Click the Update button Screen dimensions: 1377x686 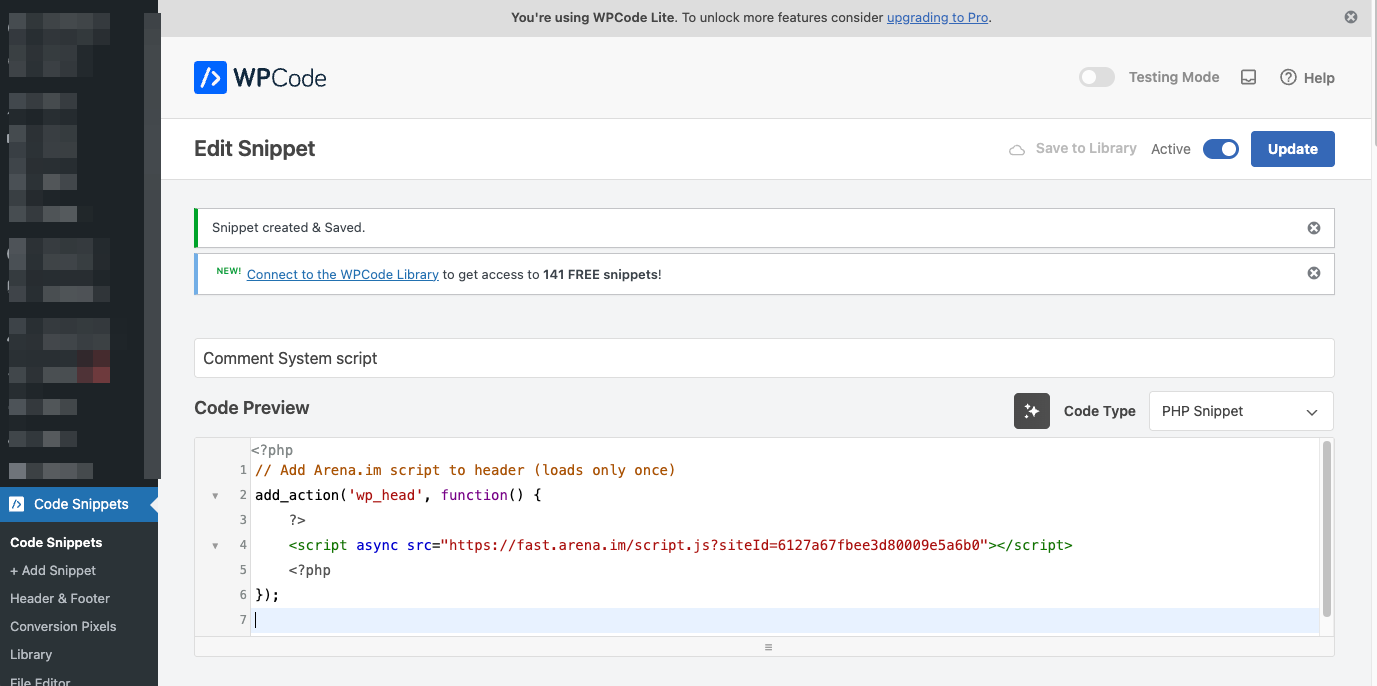click(x=1293, y=149)
